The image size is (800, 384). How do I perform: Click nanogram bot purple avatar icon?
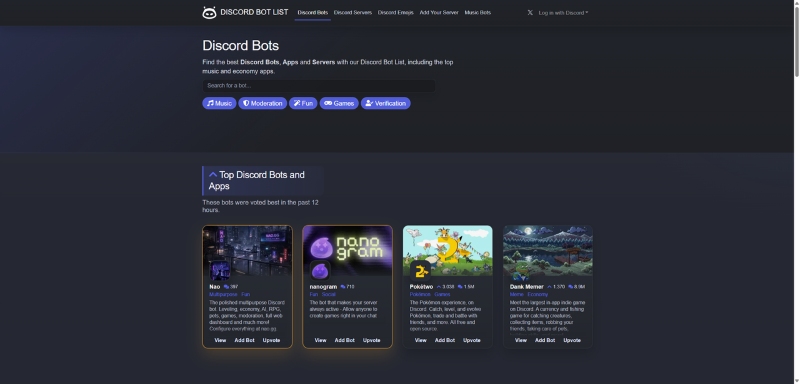pyautogui.click(x=320, y=270)
